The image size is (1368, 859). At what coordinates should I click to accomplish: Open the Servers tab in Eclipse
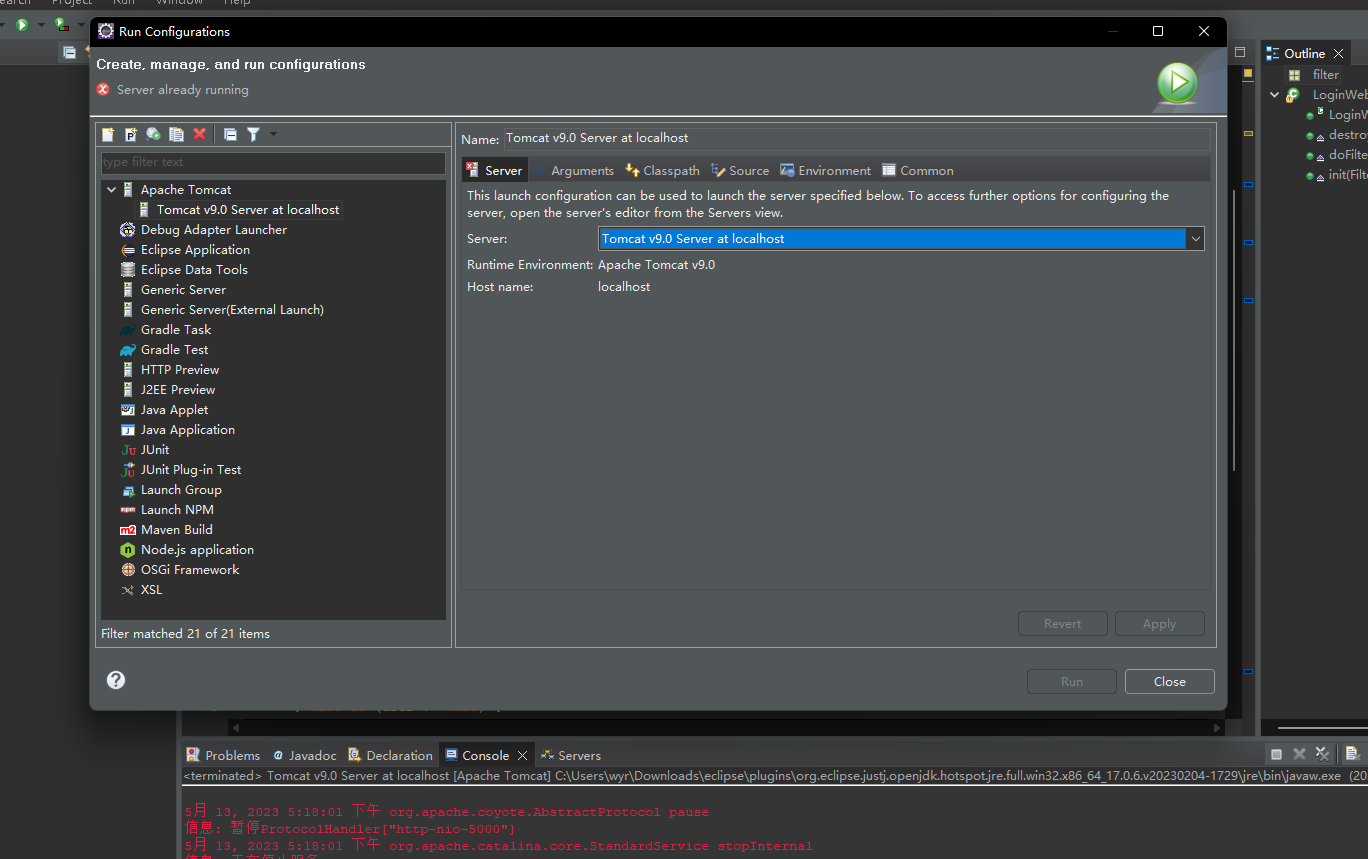(x=571, y=755)
